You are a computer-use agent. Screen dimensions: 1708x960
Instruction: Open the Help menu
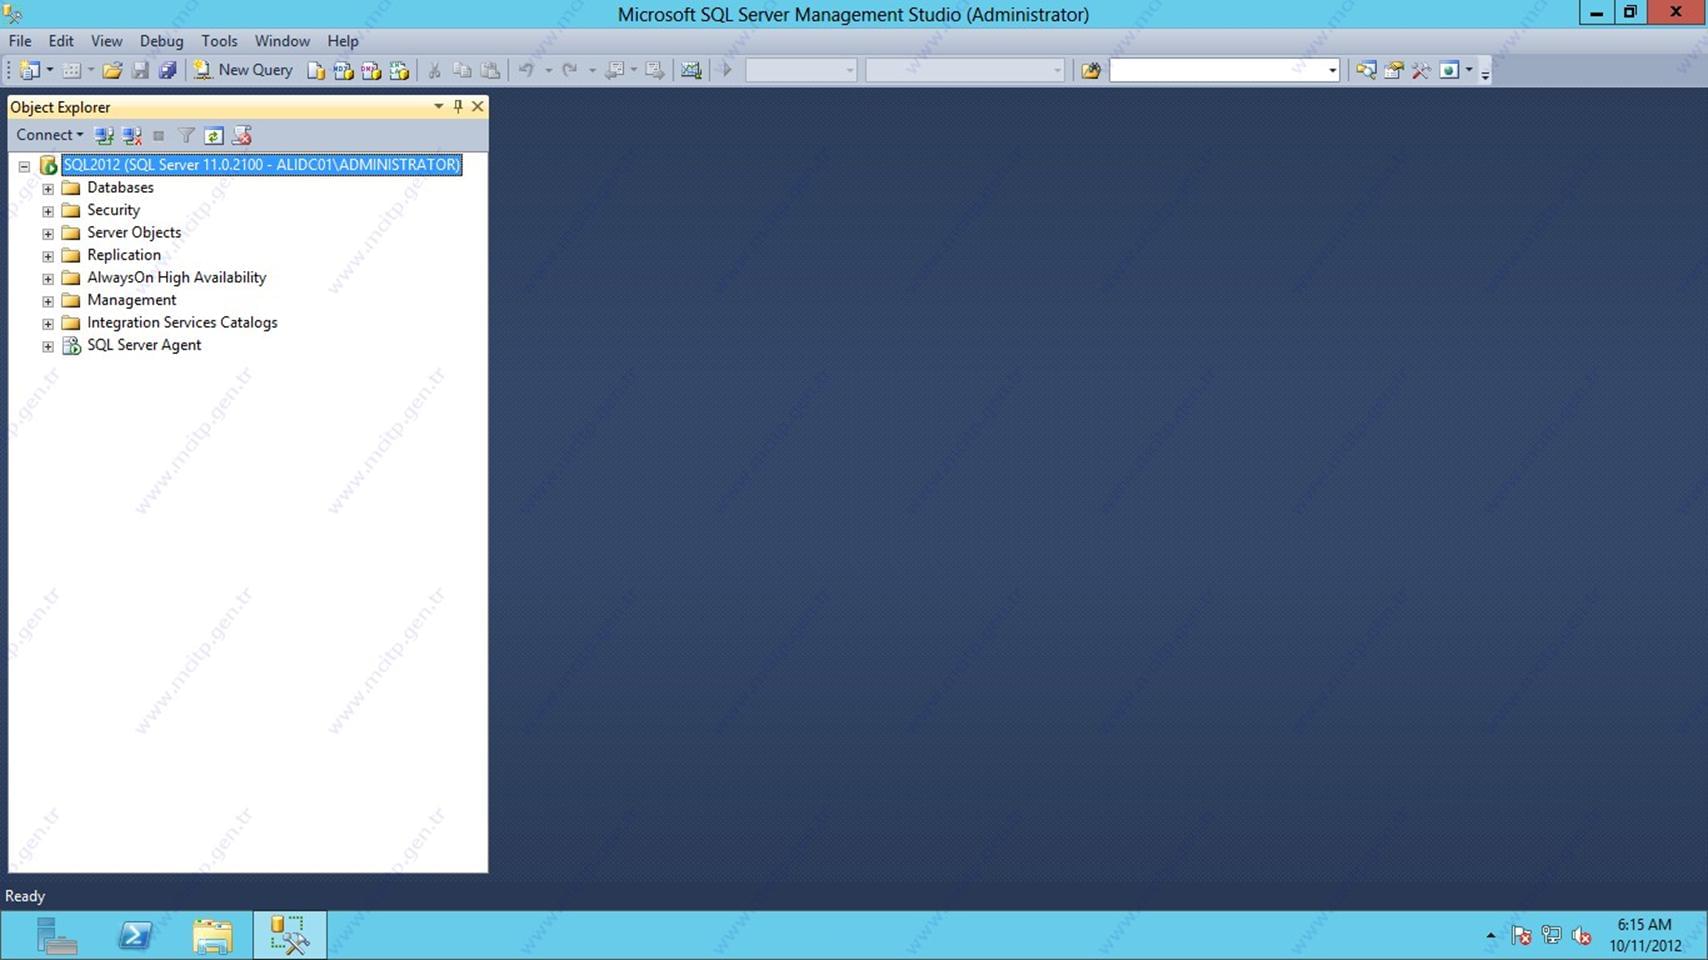[343, 41]
